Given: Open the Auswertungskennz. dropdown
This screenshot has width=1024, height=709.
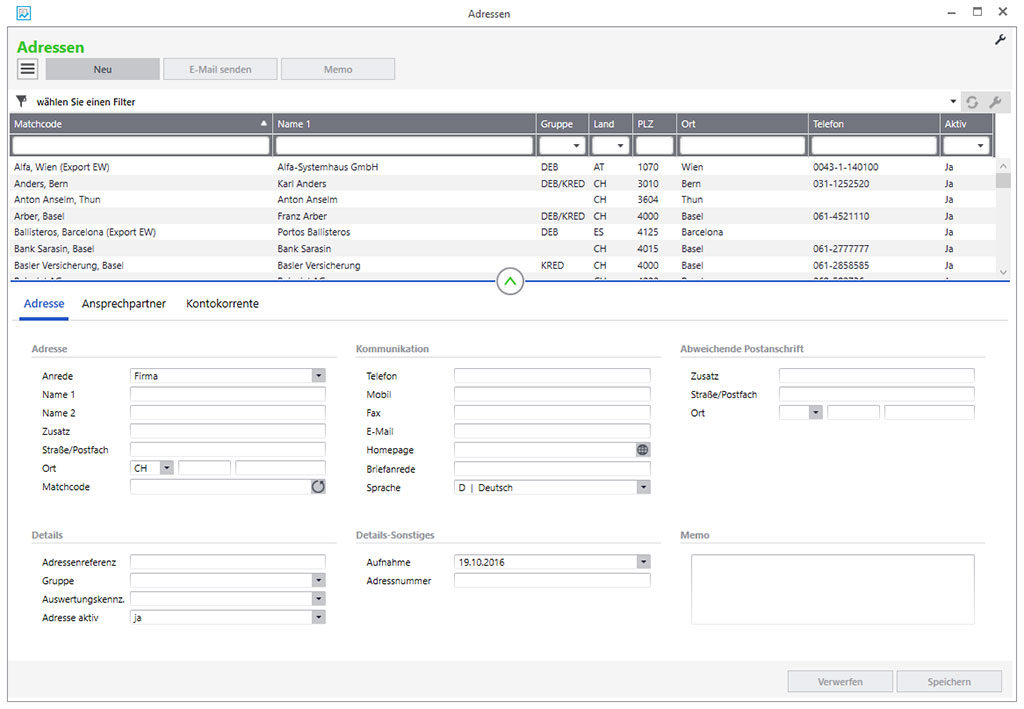Looking at the screenshot, I should (x=318, y=599).
